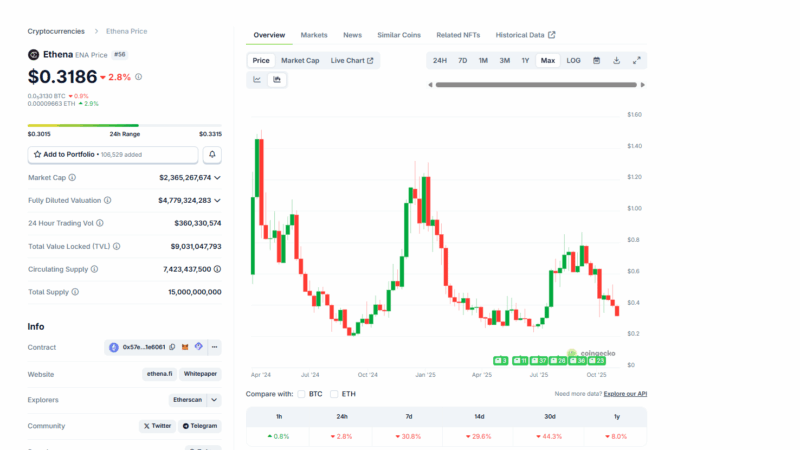Click news marker labeled 37 on chart
The height and width of the screenshot is (450, 800).
click(539, 361)
